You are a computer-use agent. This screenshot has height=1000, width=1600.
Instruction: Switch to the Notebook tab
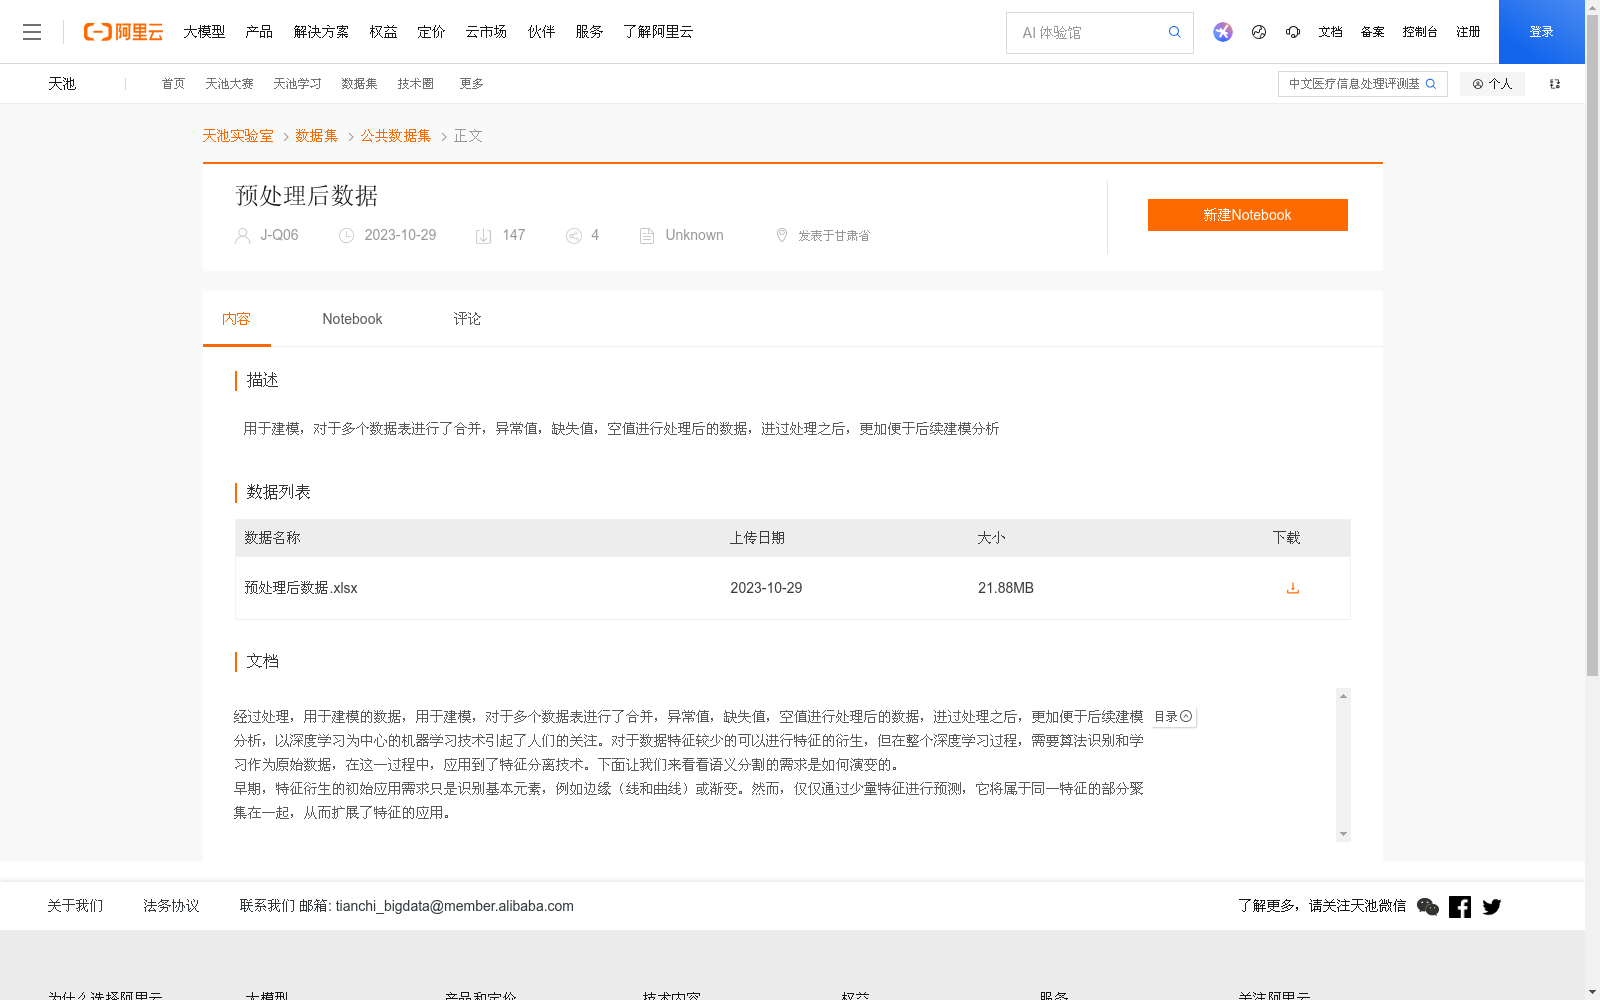[x=352, y=319]
